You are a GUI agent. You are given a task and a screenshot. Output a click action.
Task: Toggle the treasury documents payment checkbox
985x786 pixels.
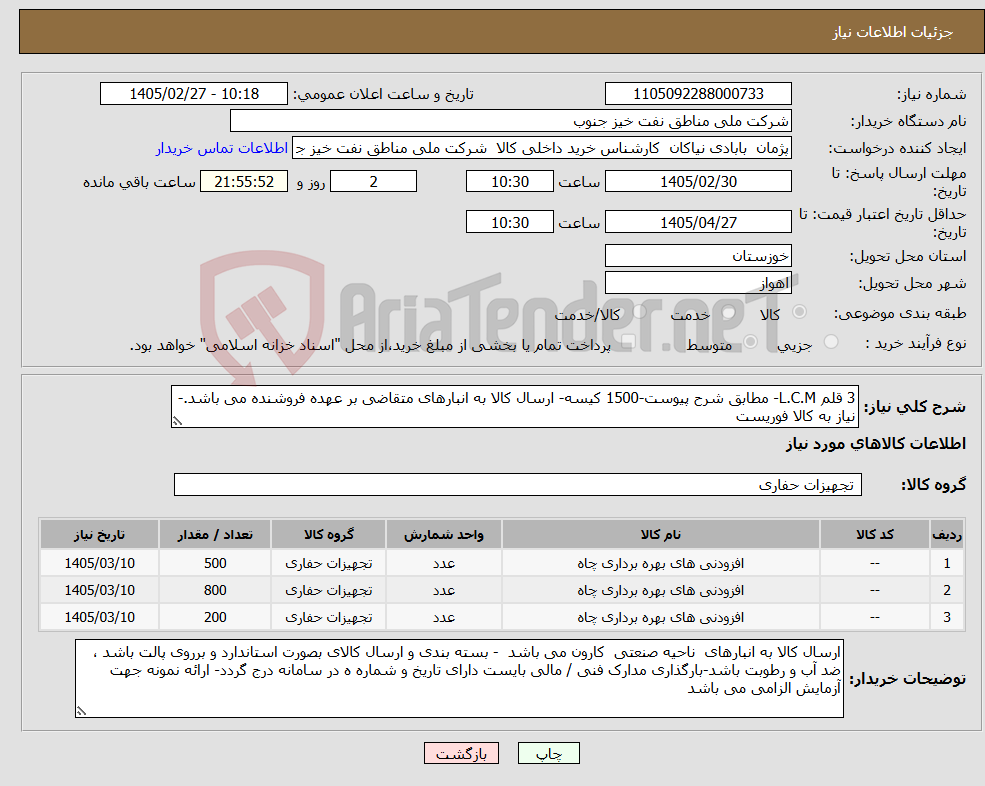[x=627, y=342]
